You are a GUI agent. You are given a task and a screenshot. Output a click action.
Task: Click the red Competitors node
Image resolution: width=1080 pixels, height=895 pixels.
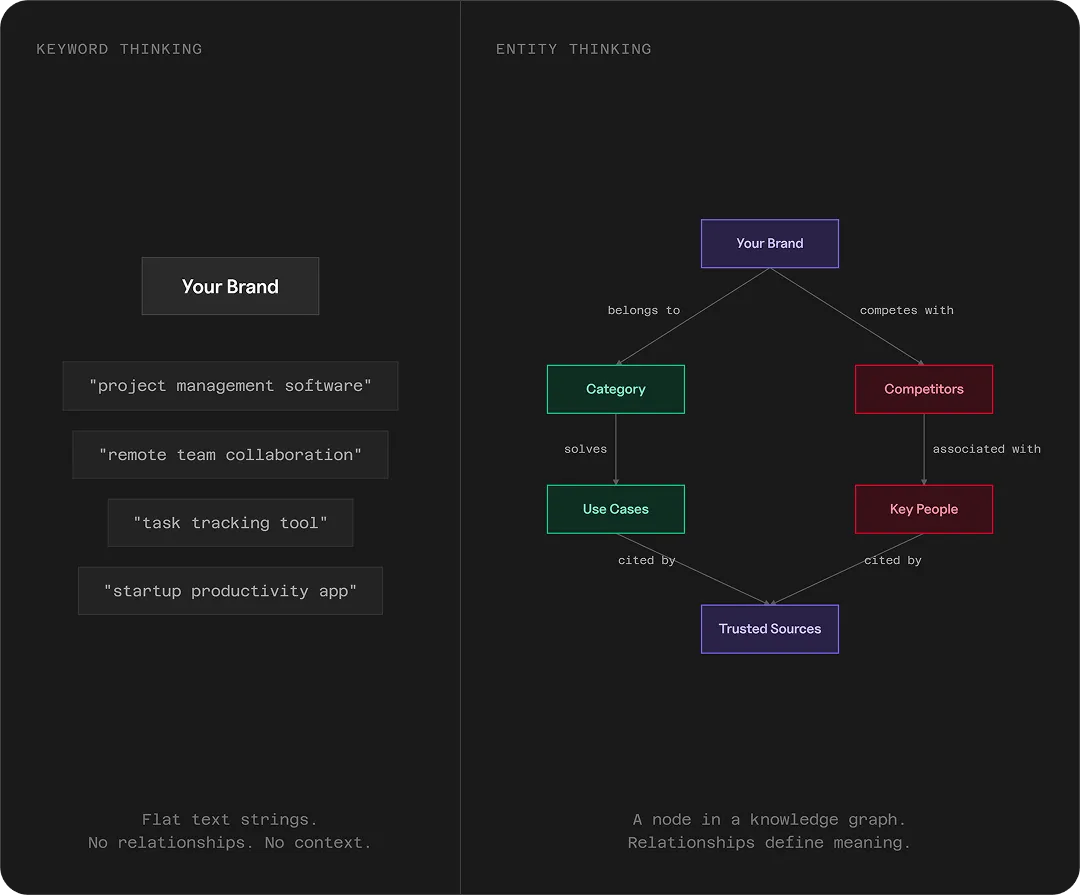coord(924,389)
